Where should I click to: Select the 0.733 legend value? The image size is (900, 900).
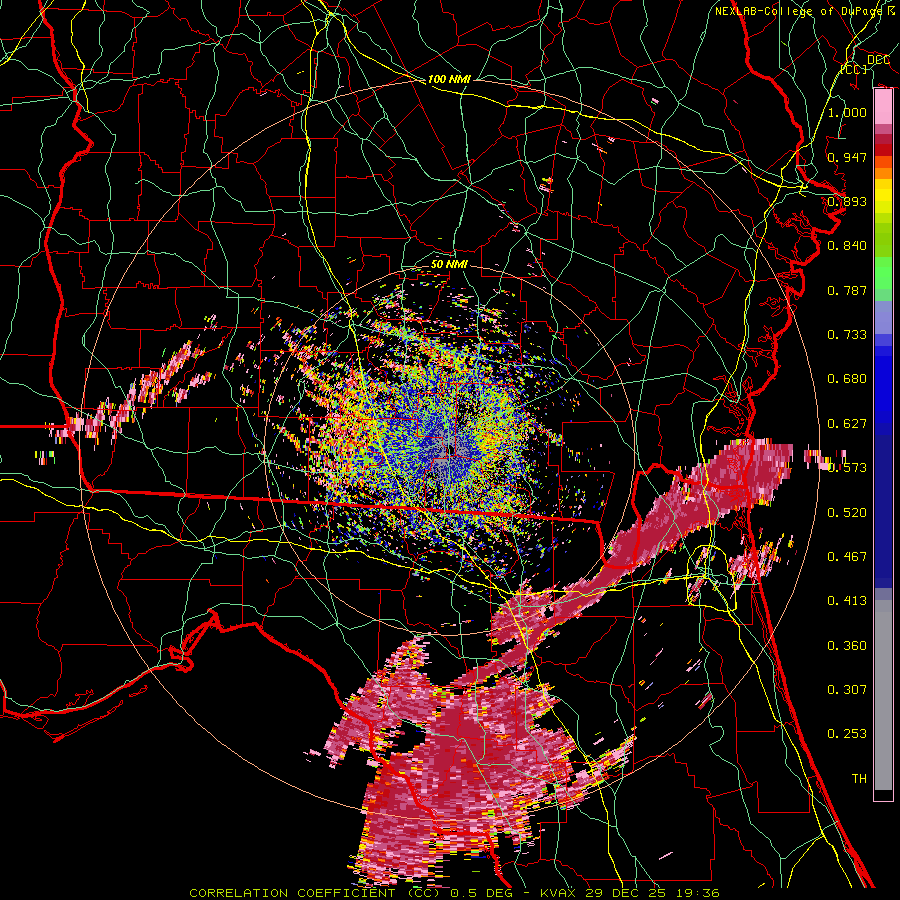click(847, 335)
